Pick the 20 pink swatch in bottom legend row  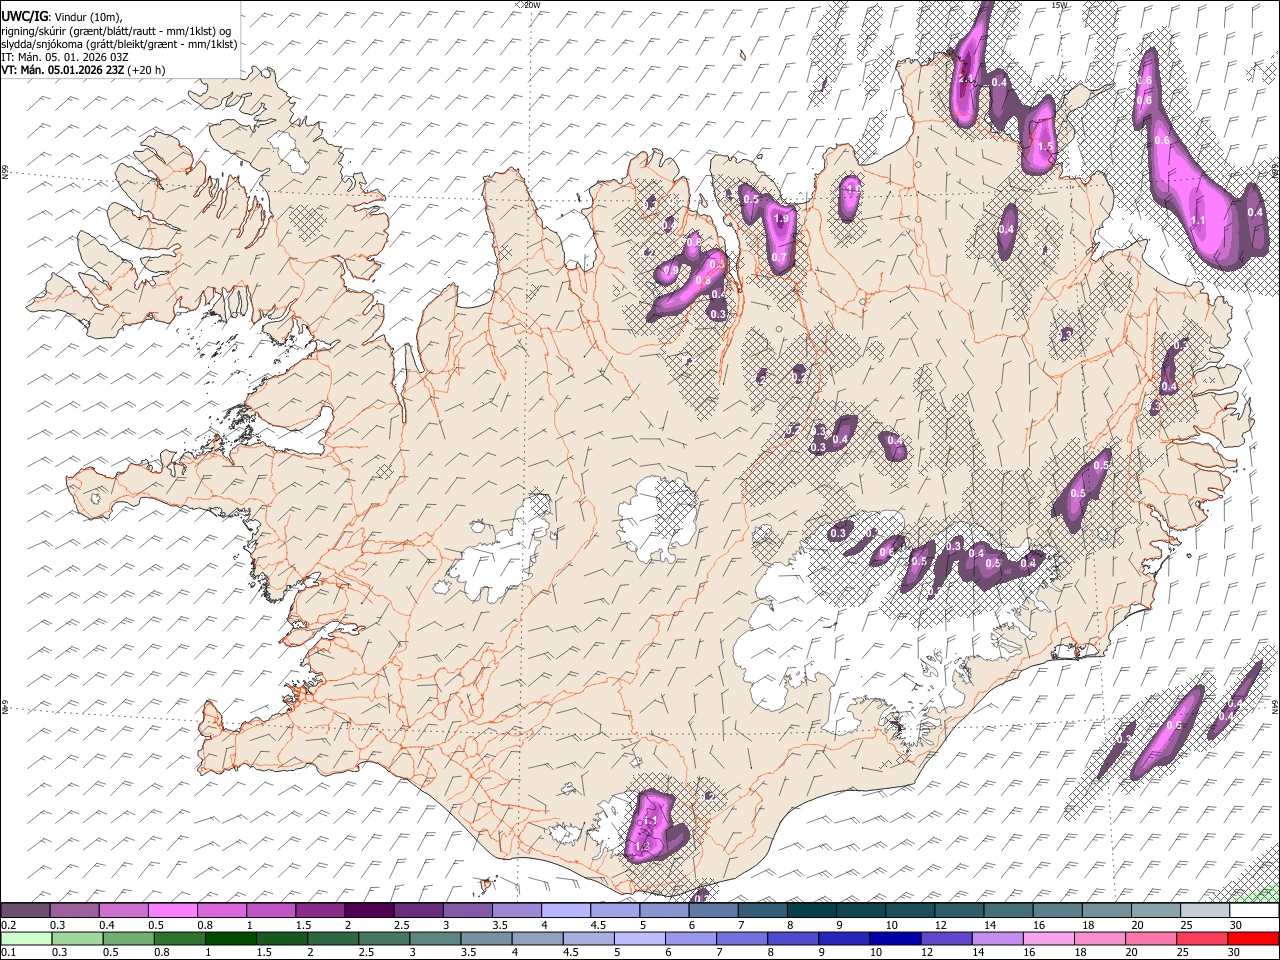tap(1151, 938)
